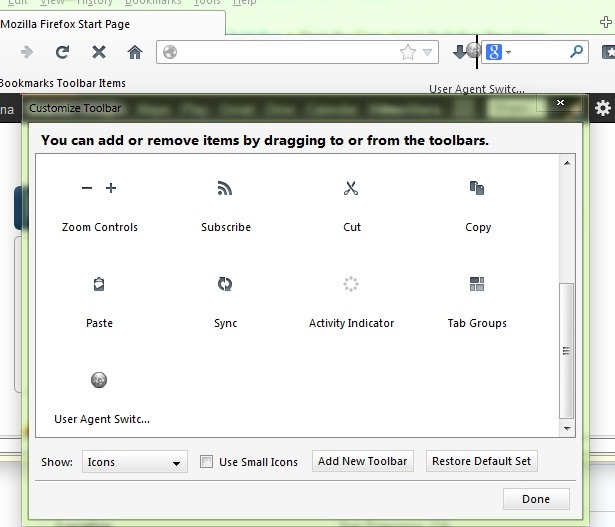Click the Restore Default Set button
Image resolution: width=615 pixels, height=527 pixels.
click(x=482, y=461)
